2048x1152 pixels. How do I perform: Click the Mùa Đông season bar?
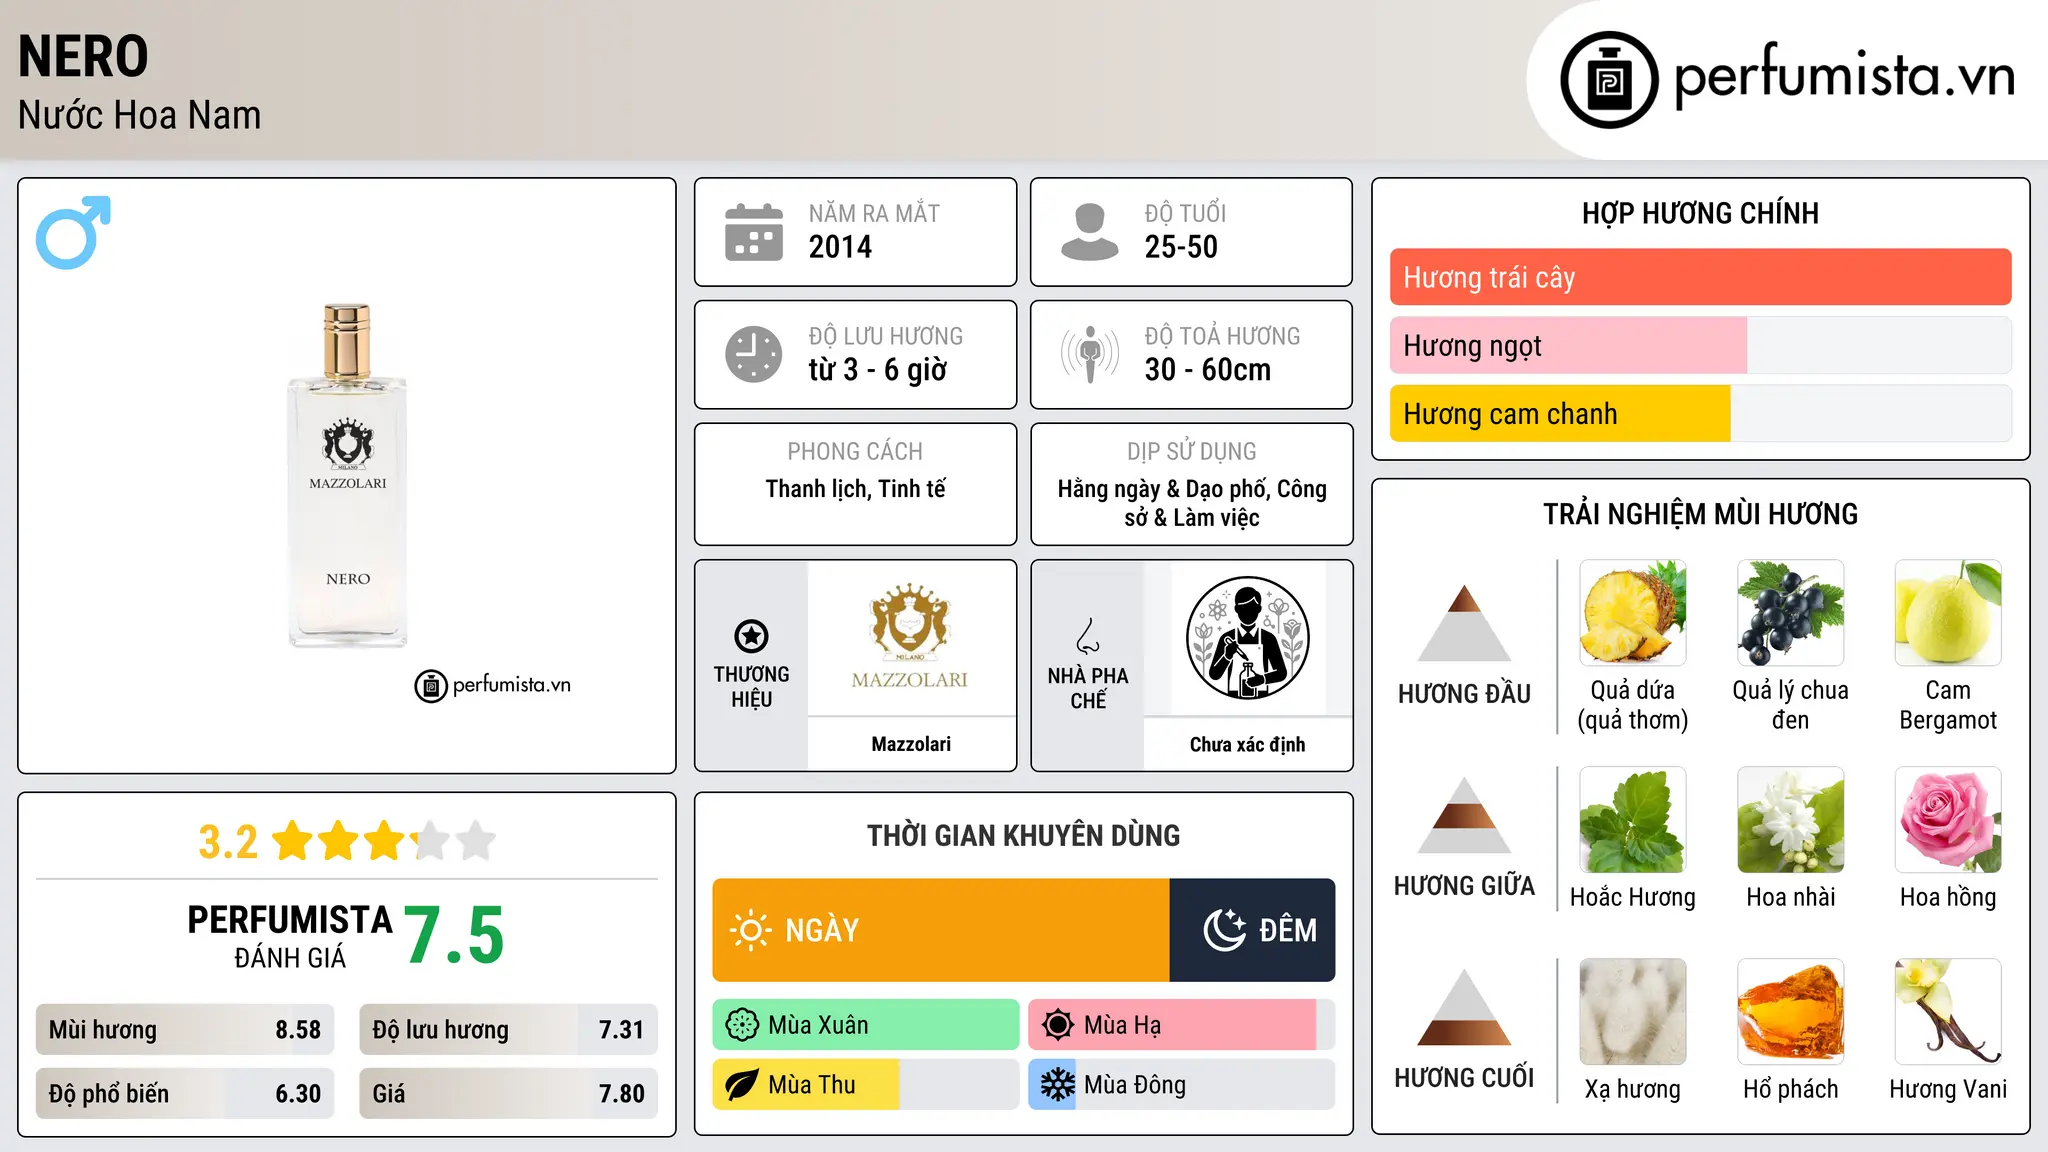1181,1085
